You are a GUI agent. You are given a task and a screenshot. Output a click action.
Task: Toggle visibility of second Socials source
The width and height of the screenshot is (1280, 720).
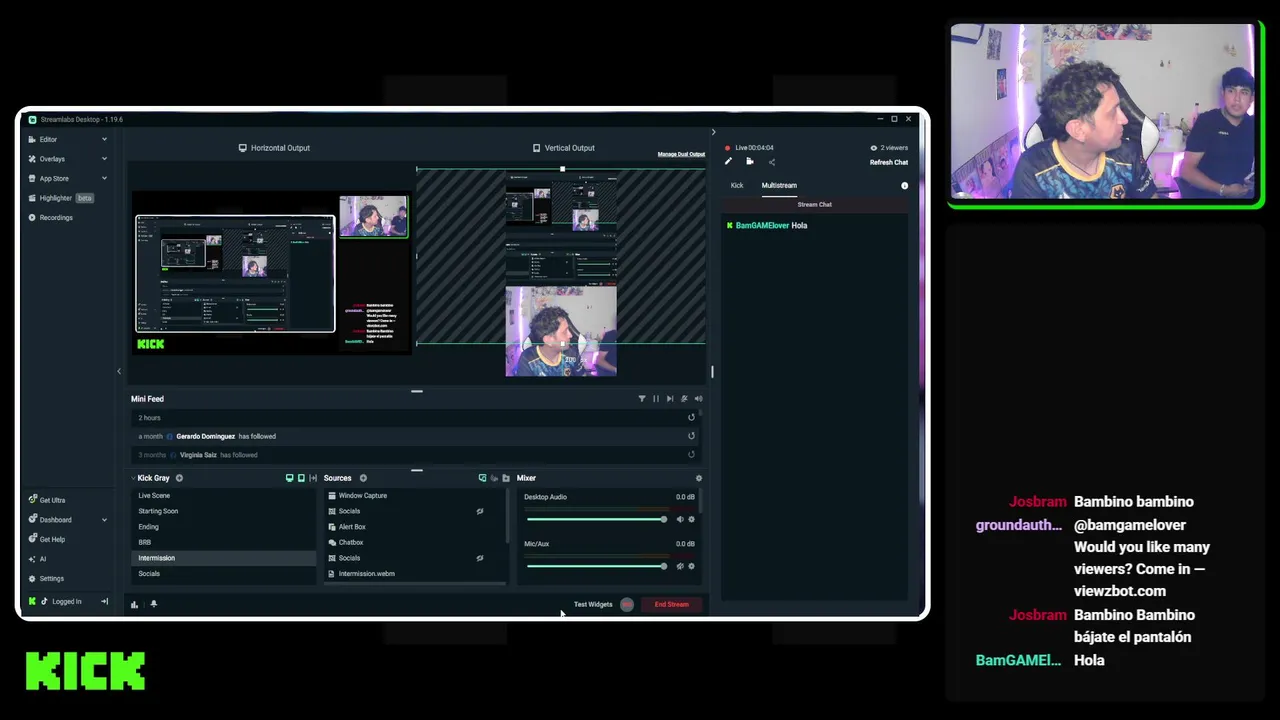point(480,558)
